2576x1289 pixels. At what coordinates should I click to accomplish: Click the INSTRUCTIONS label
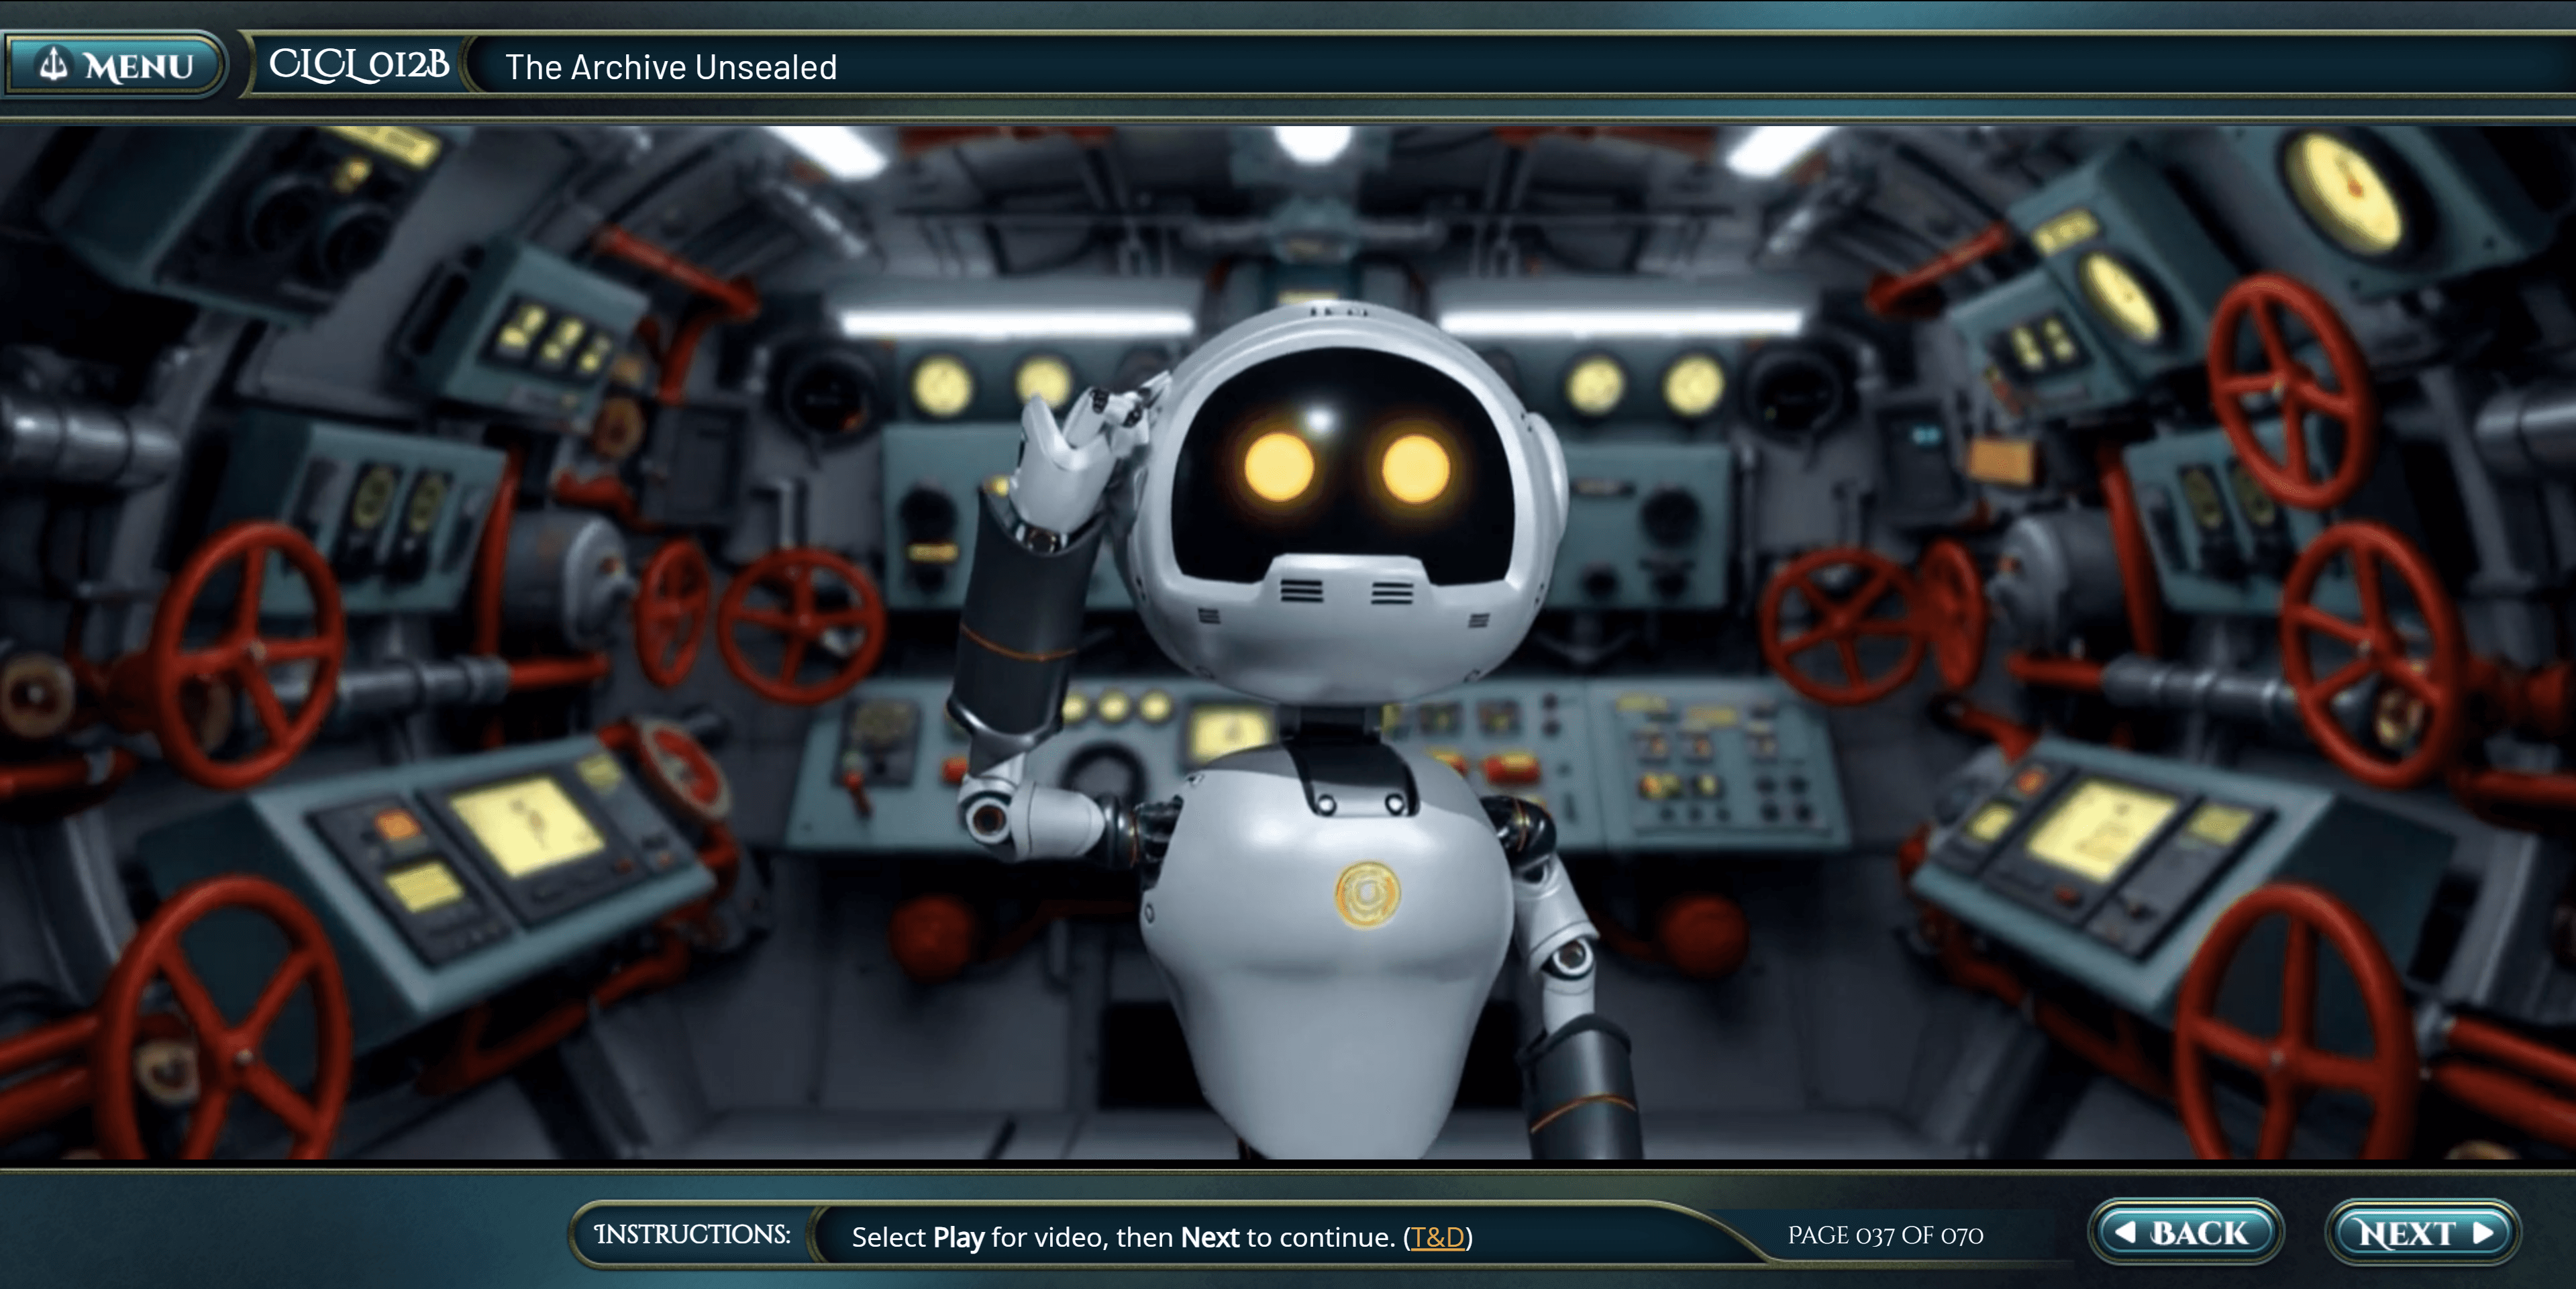tap(692, 1234)
